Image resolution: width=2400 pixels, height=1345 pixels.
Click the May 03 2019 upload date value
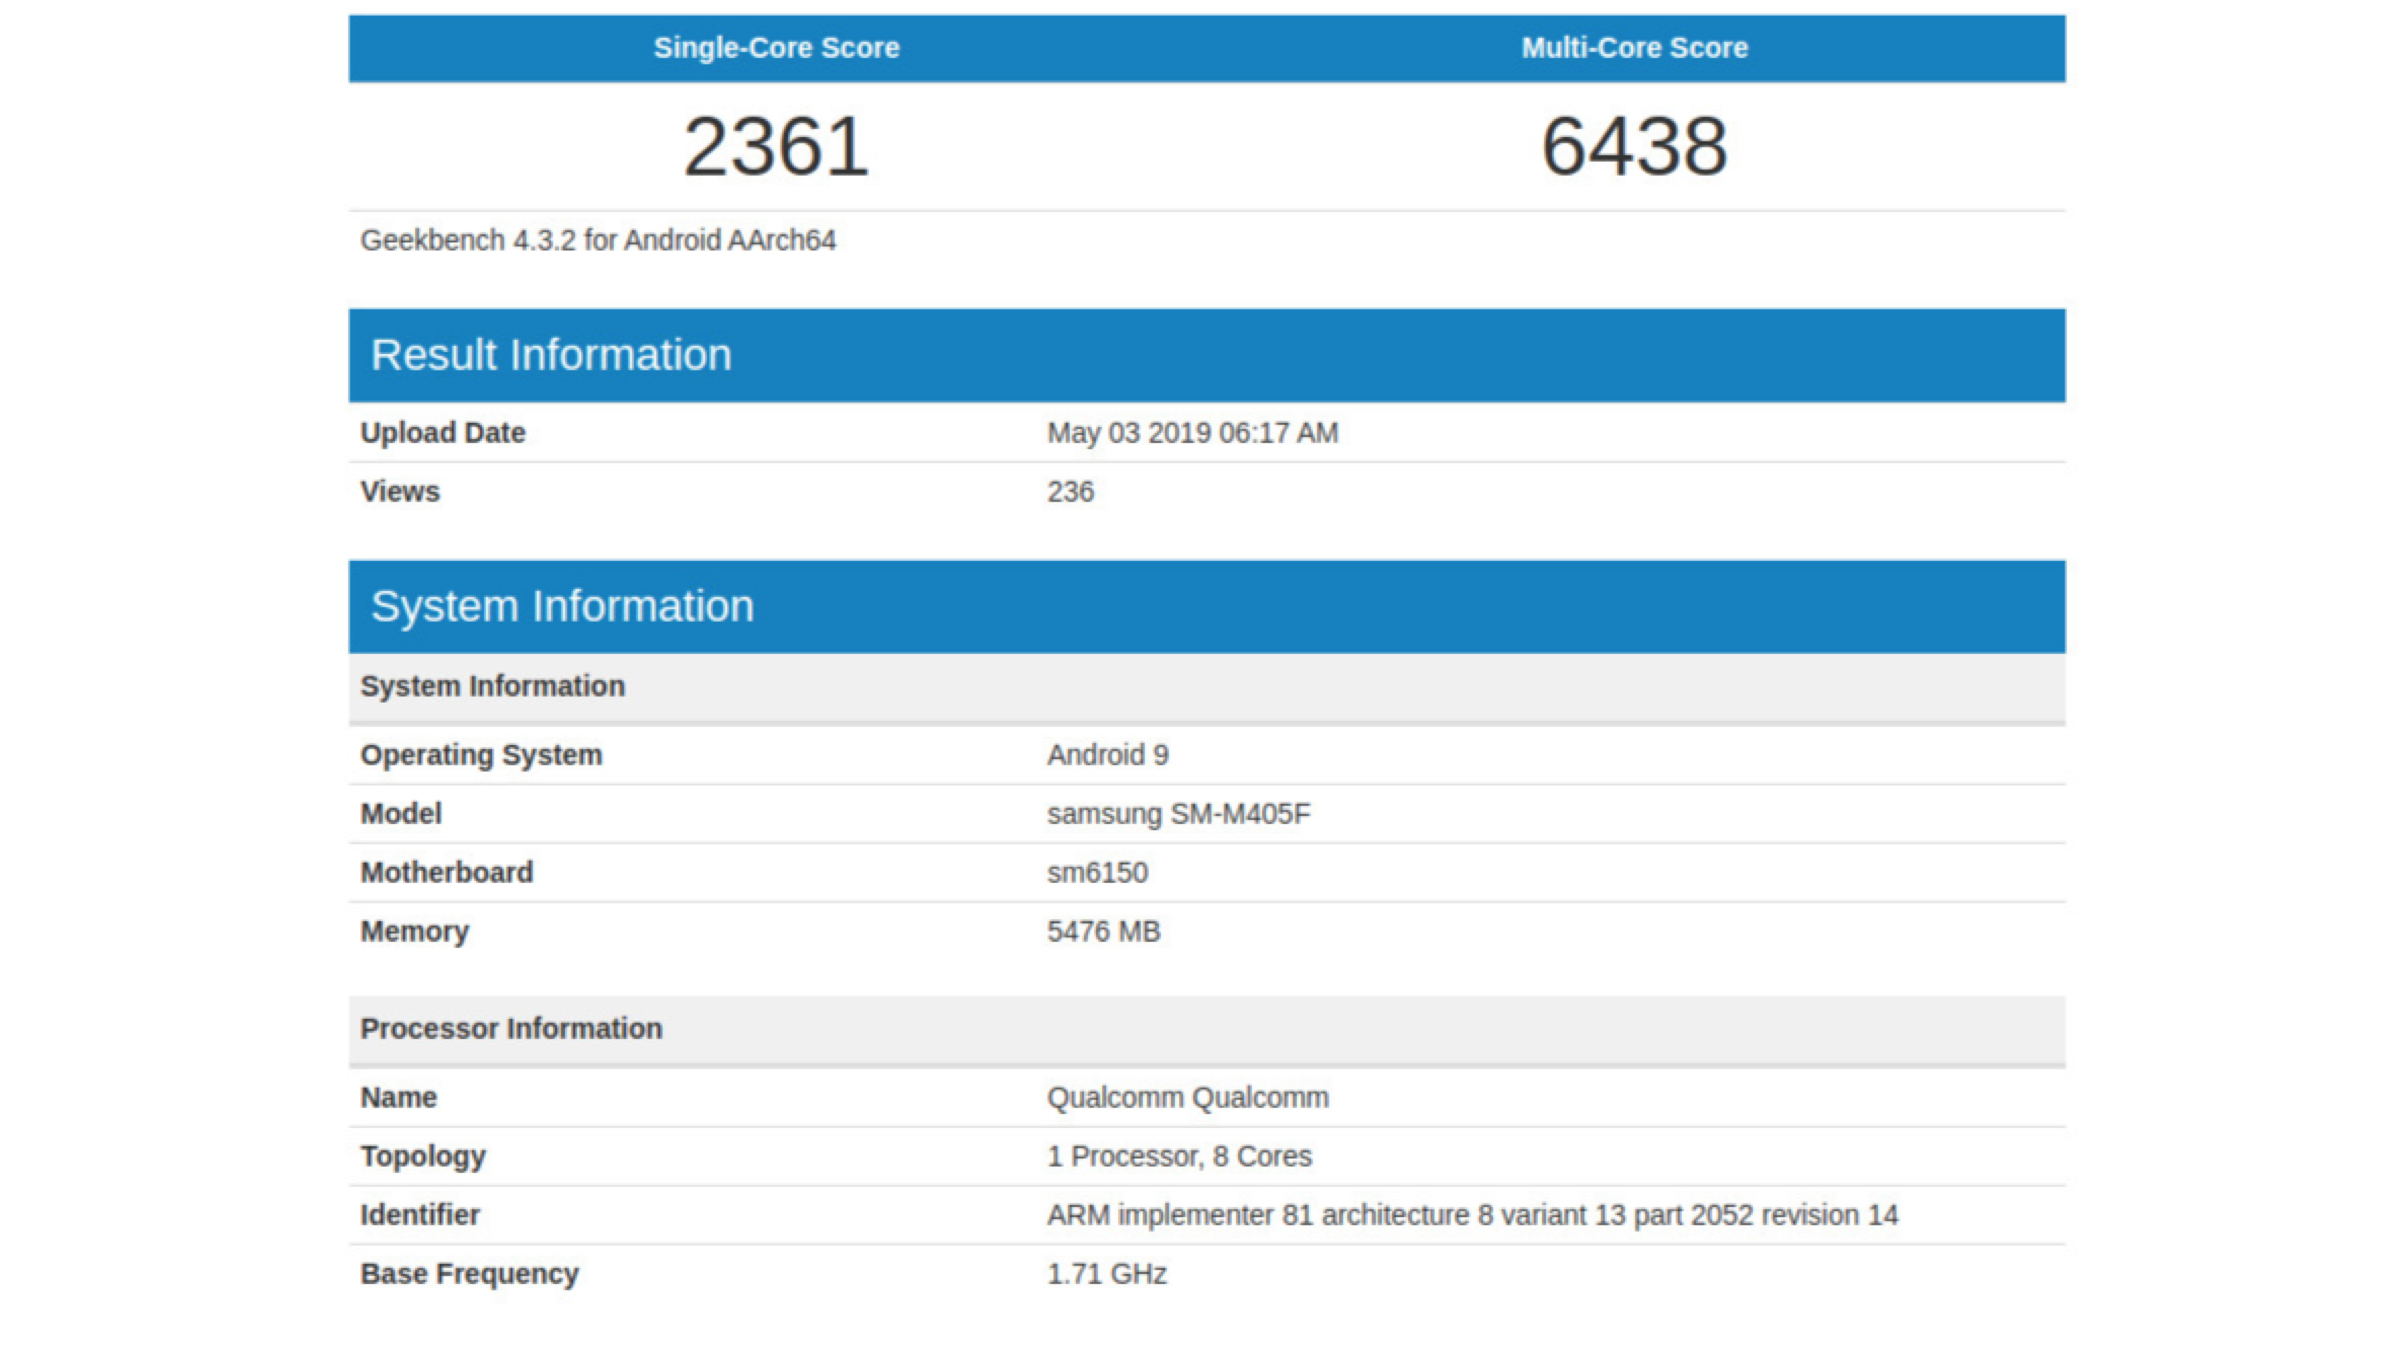(1192, 433)
